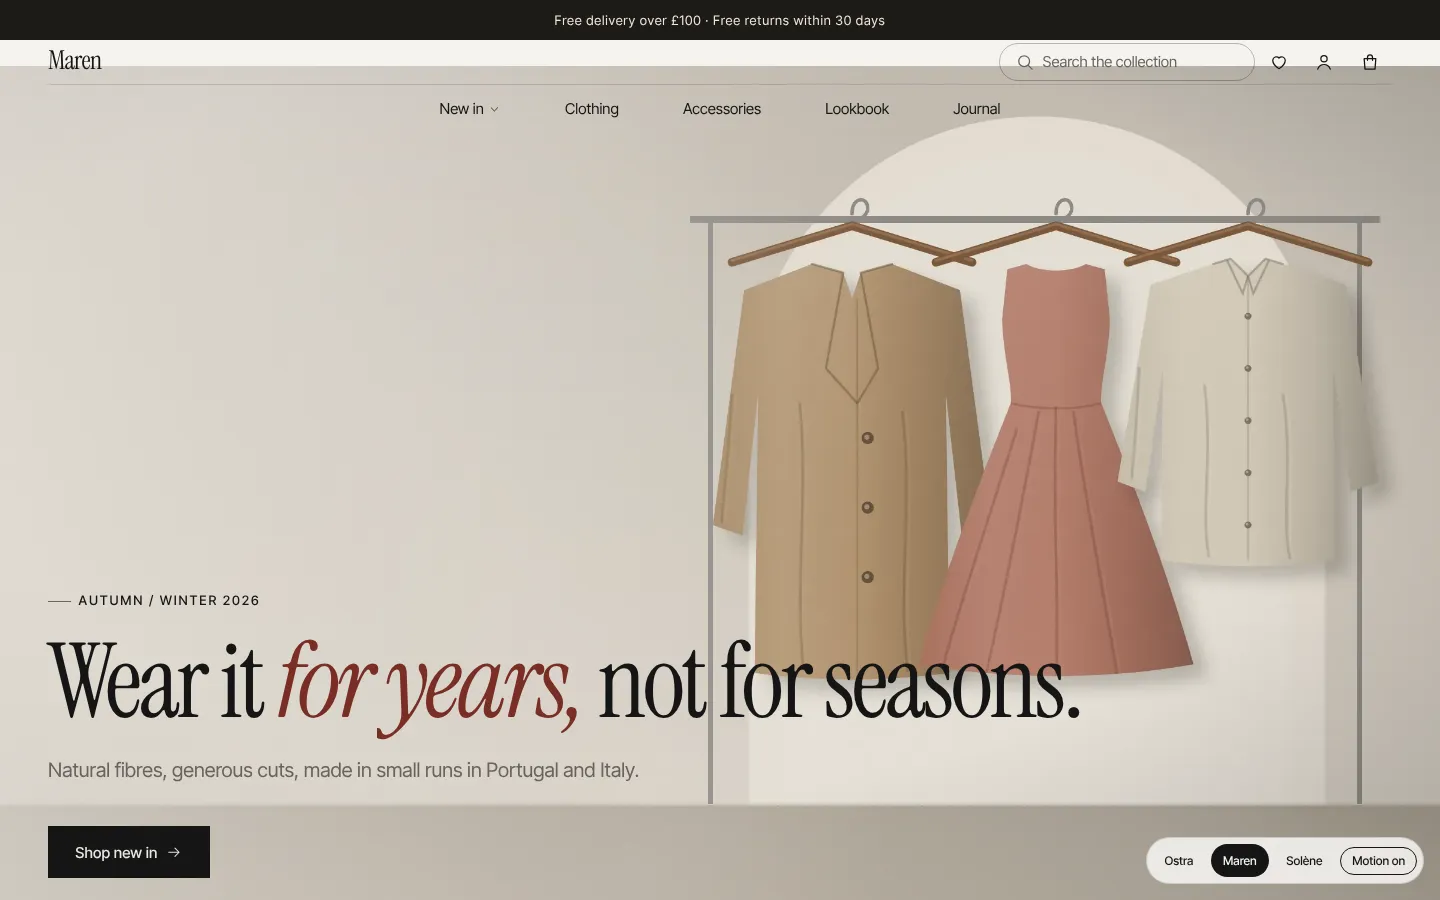Open the Accessories menu
The image size is (1440, 900).
tap(722, 109)
